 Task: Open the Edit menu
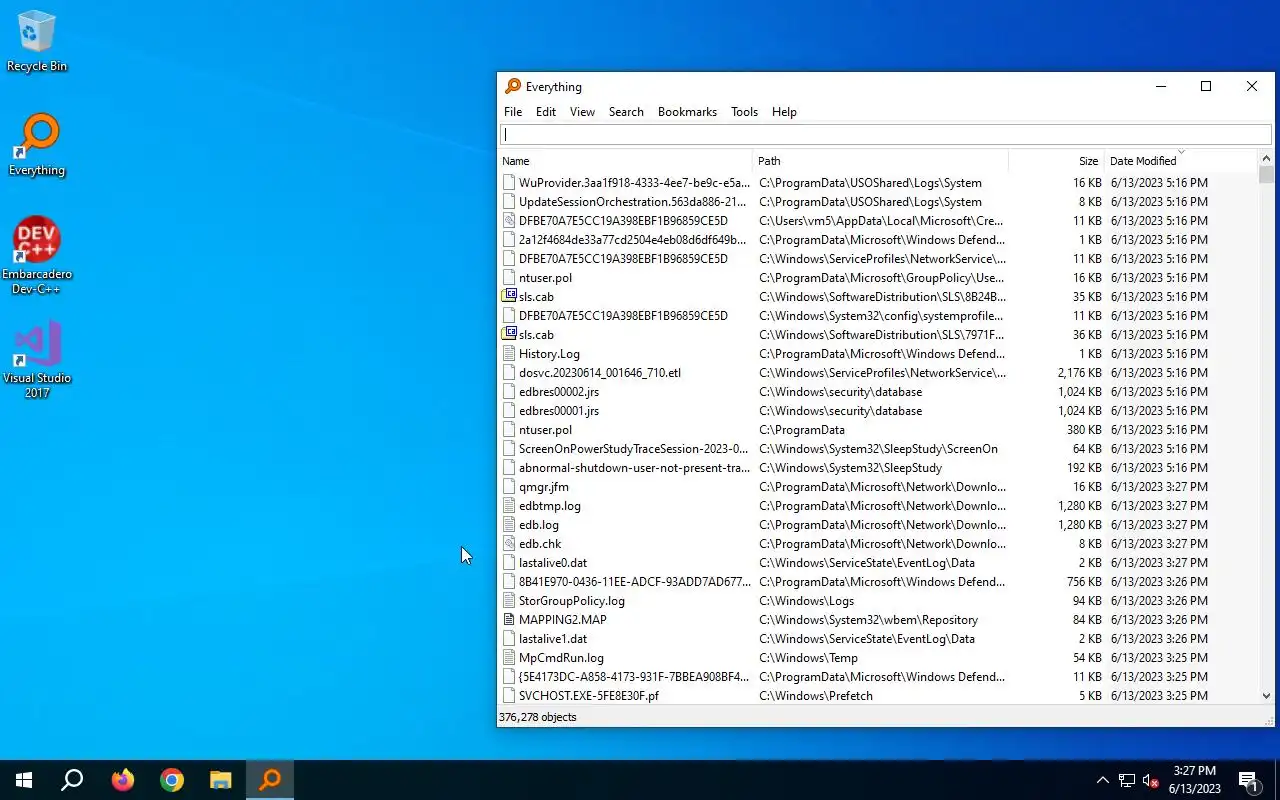point(546,112)
